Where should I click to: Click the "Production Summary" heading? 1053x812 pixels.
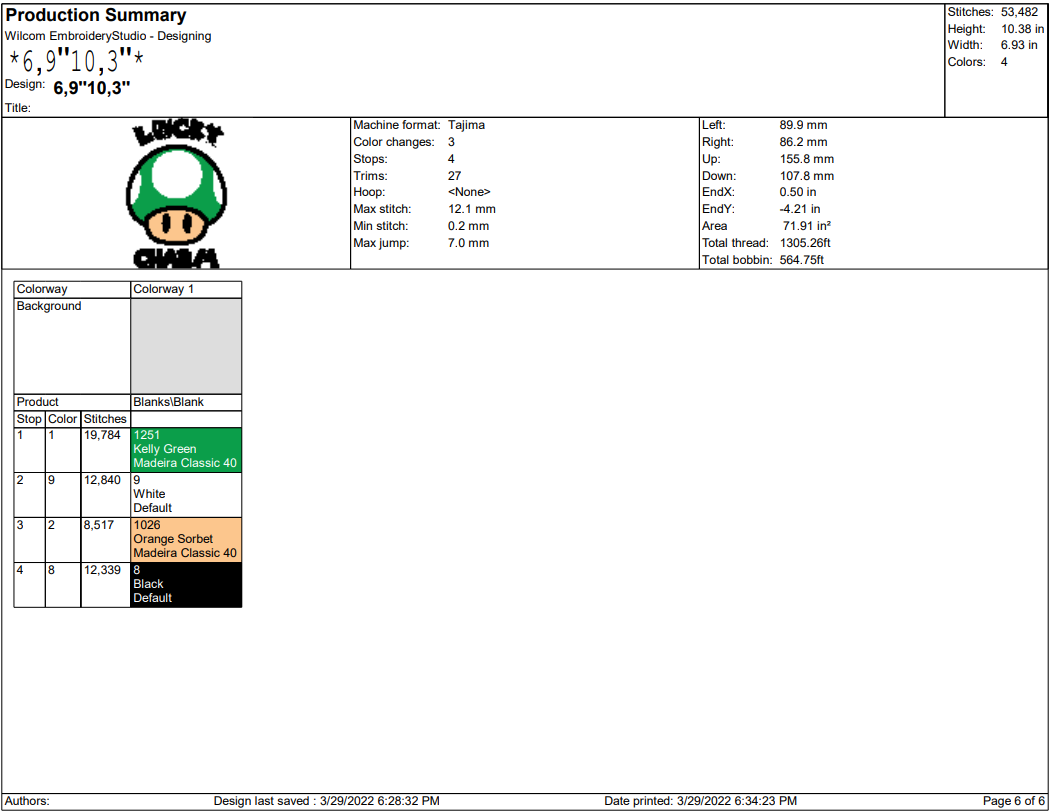click(96, 15)
